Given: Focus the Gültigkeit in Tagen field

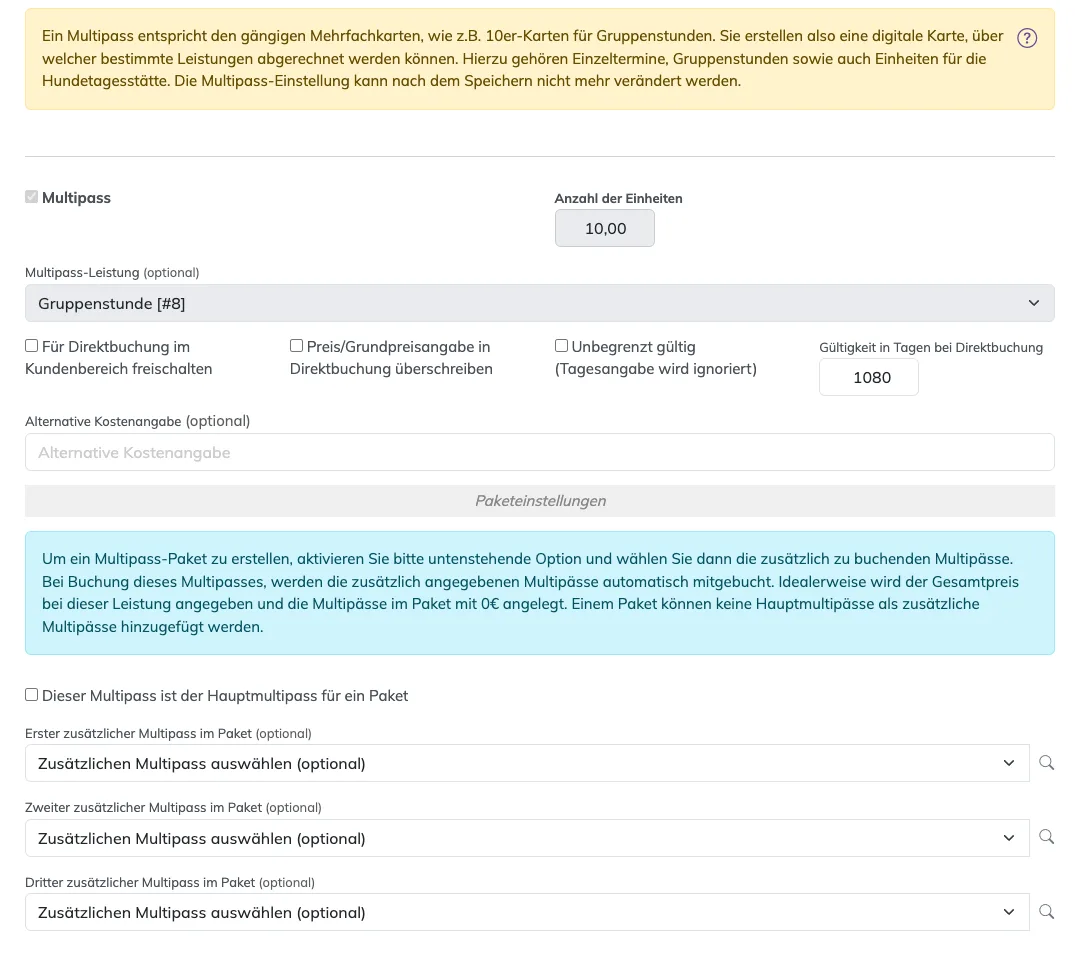Looking at the screenshot, I should (869, 377).
